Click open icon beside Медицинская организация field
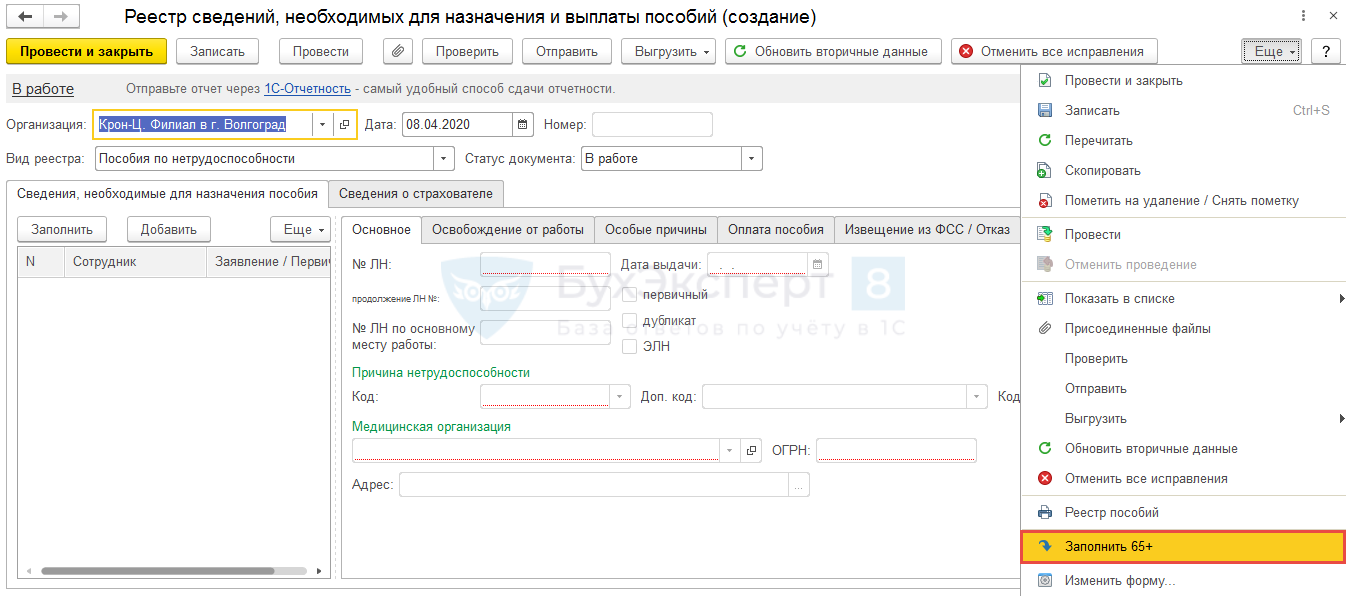 [x=752, y=451]
